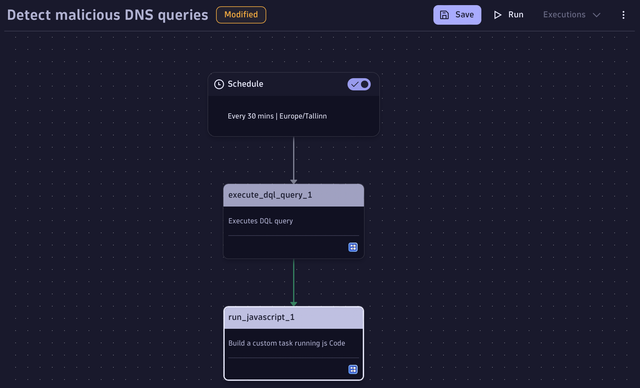Screen dimensions: 640x388
Task: Click the blue action icon in run_javascript_1
Action: pyautogui.click(x=353, y=369)
